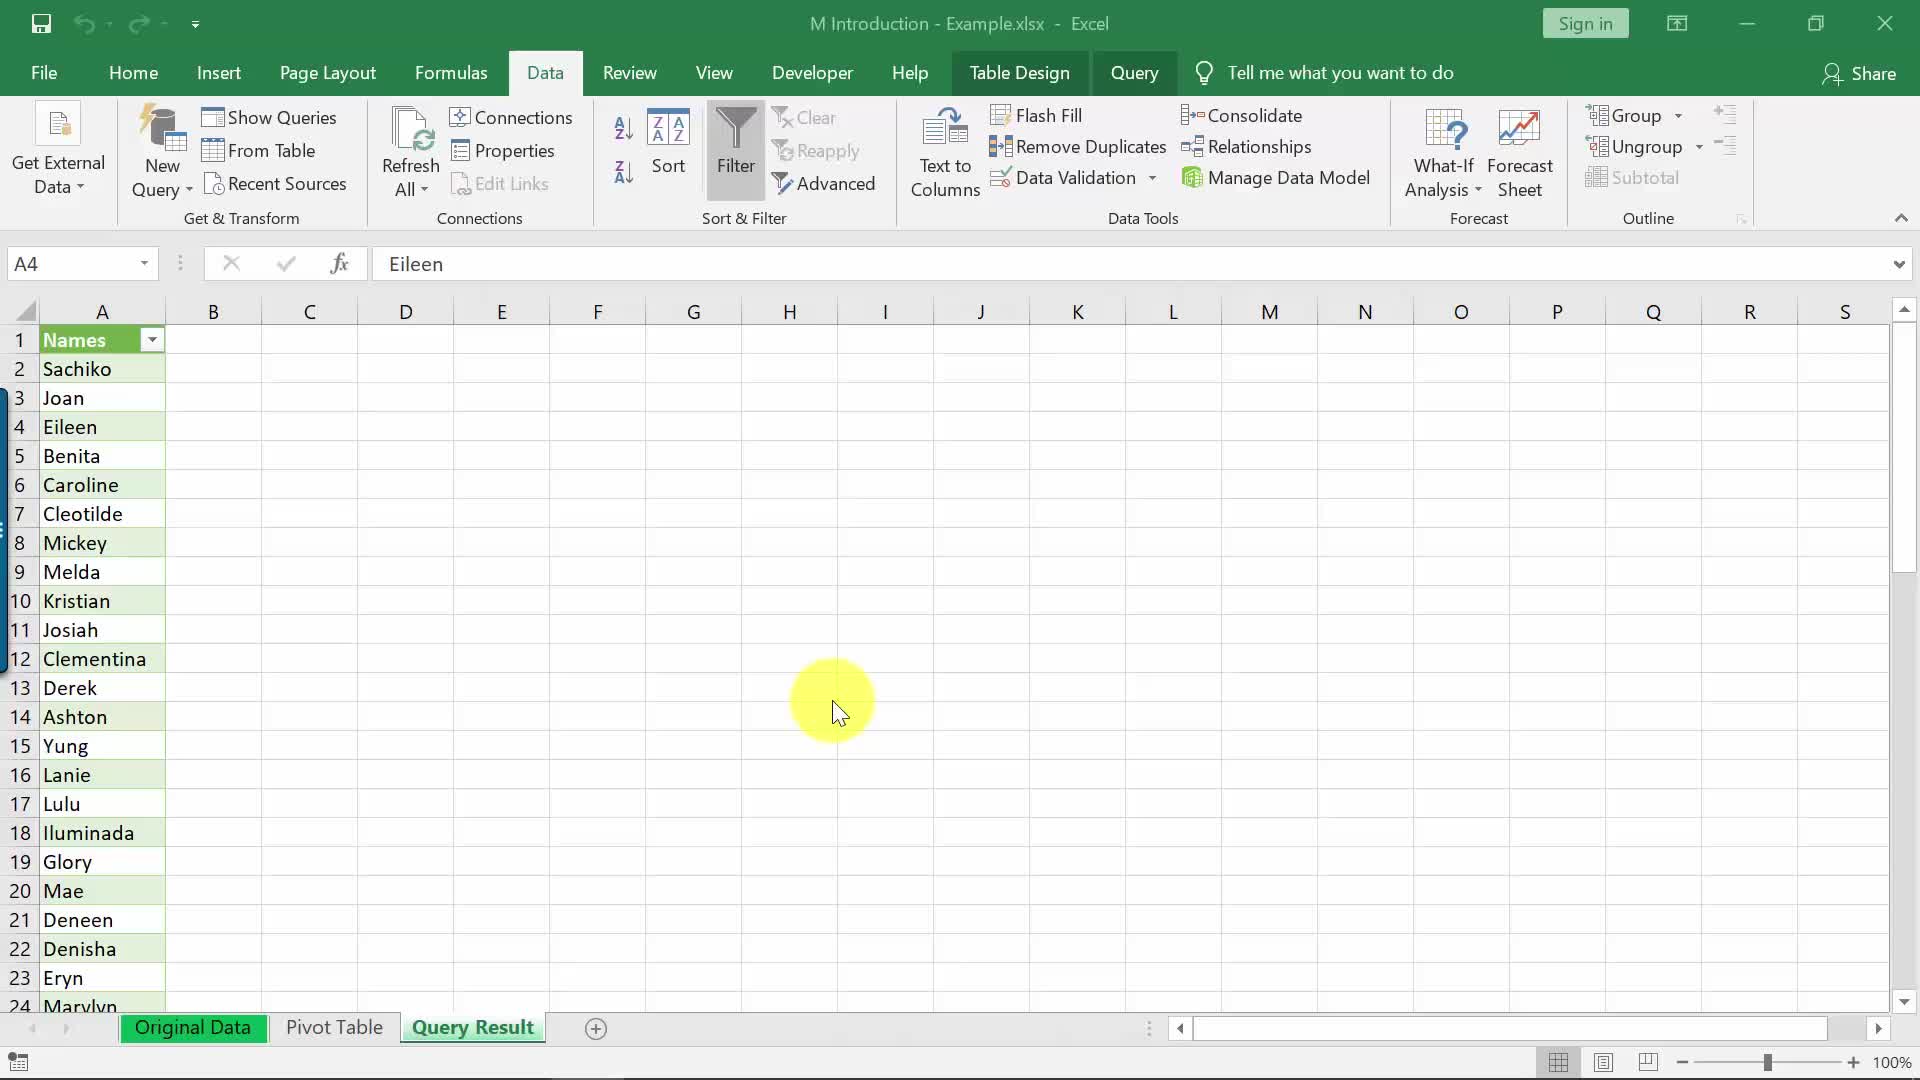Image resolution: width=1920 pixels, height=1080 pixels.
Task: Open the Formulas ribbon tab
Action: tap(451, 73)
